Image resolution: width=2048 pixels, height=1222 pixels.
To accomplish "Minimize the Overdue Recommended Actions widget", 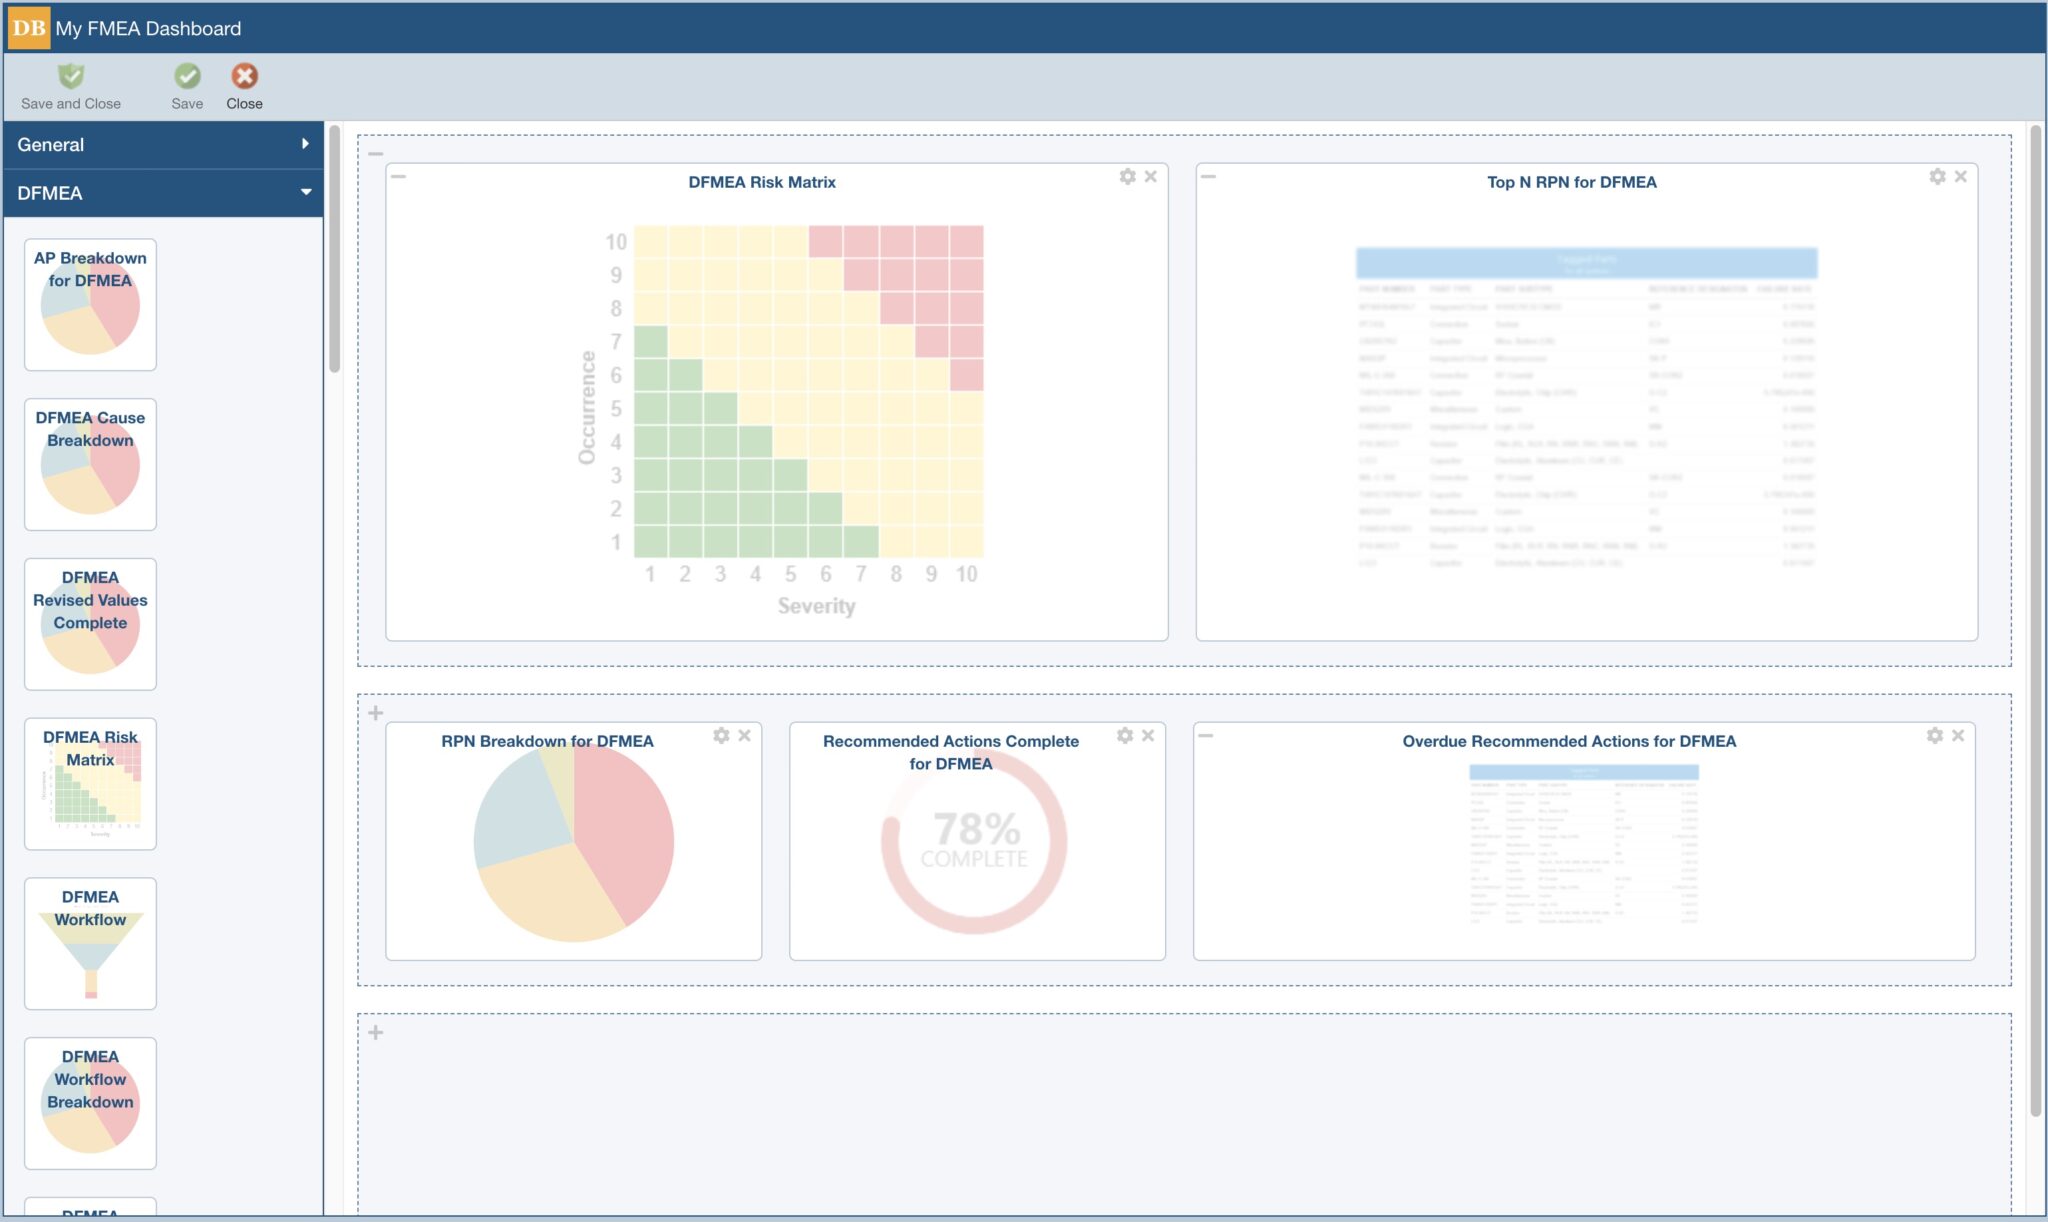I will [x=1207, y=735].
